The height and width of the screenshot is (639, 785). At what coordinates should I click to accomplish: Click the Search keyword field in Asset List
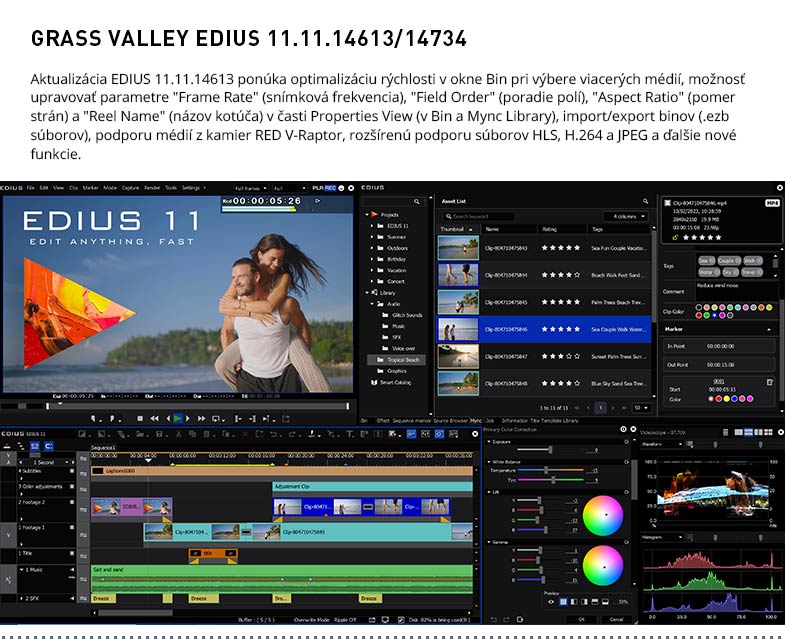coord(478,216)
